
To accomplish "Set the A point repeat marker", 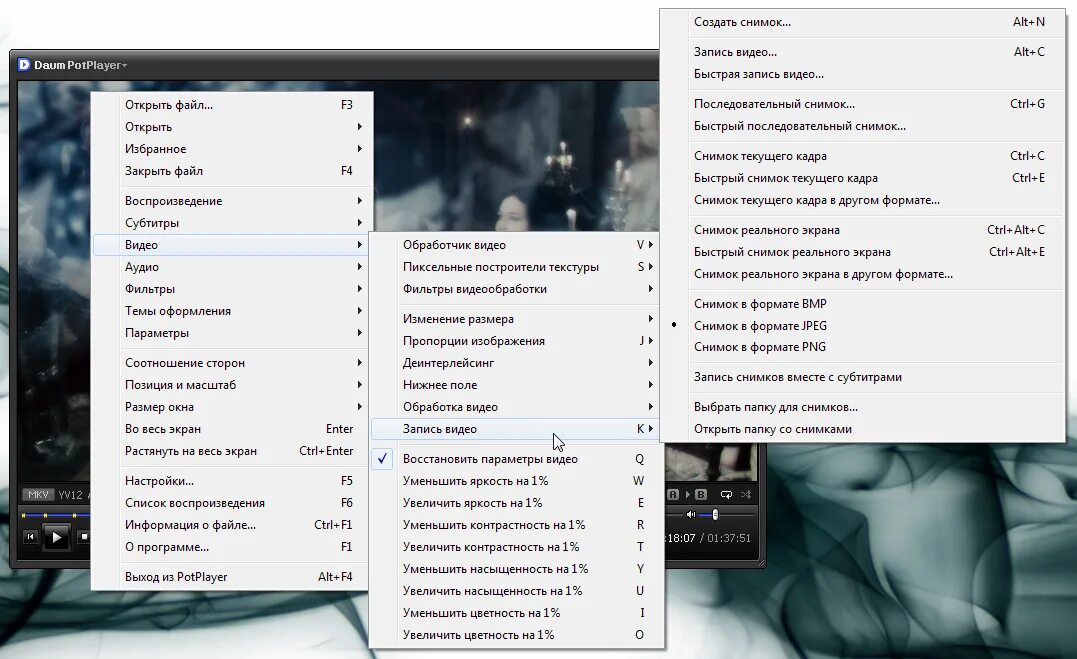I will click(x=673, y=495).
